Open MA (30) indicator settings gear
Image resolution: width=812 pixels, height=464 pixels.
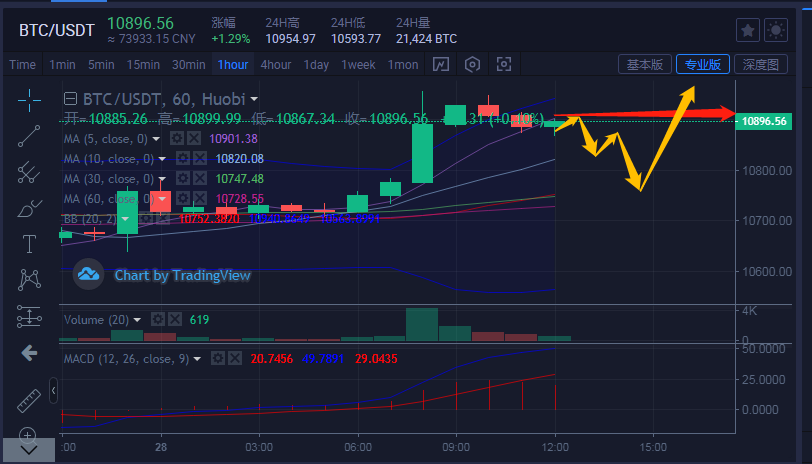[x=183, y=178]
